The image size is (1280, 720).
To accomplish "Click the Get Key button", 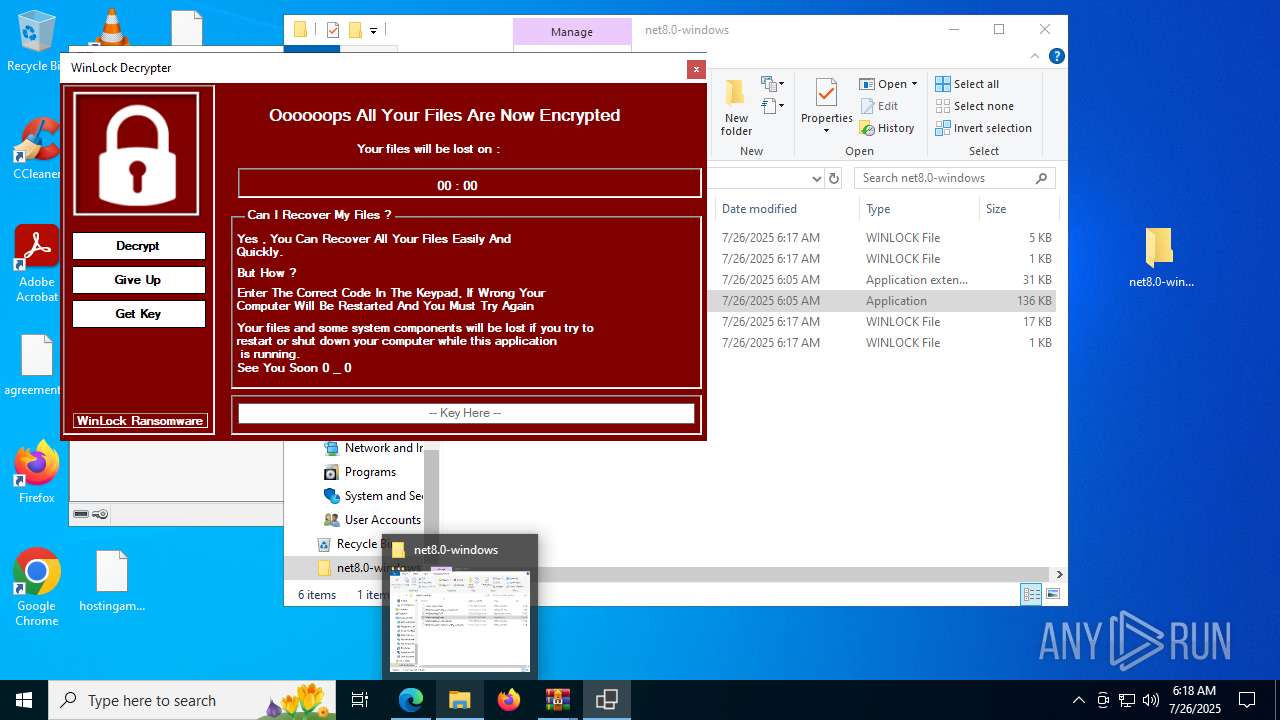I will pyautogui.click(x=138, y=314).
